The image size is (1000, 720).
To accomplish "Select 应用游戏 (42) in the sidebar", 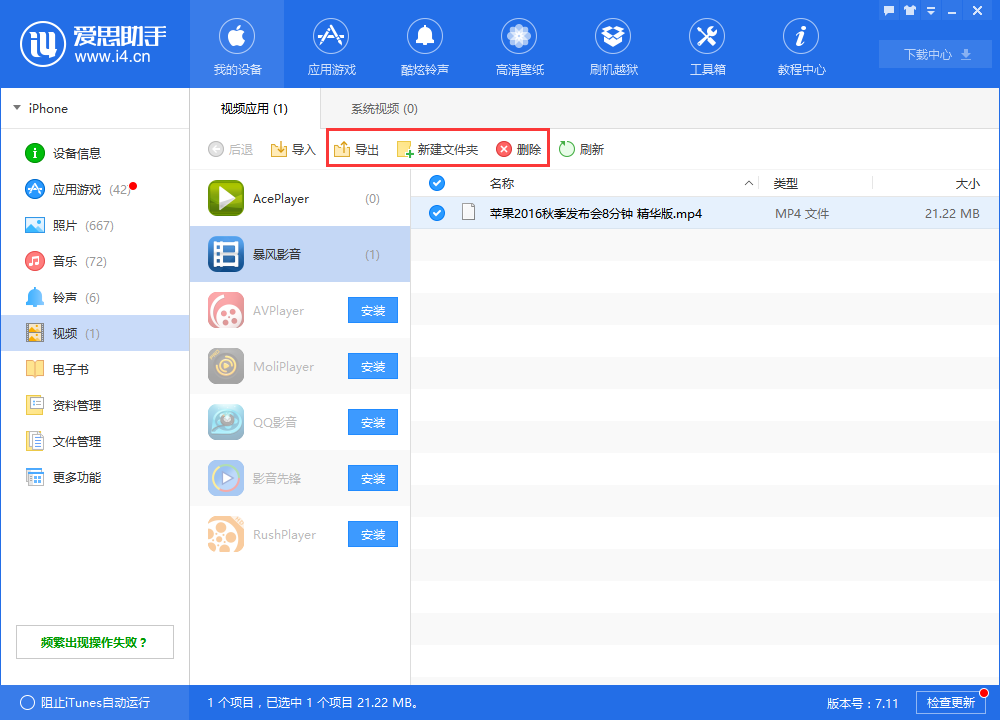I will [x=96, y=189].
